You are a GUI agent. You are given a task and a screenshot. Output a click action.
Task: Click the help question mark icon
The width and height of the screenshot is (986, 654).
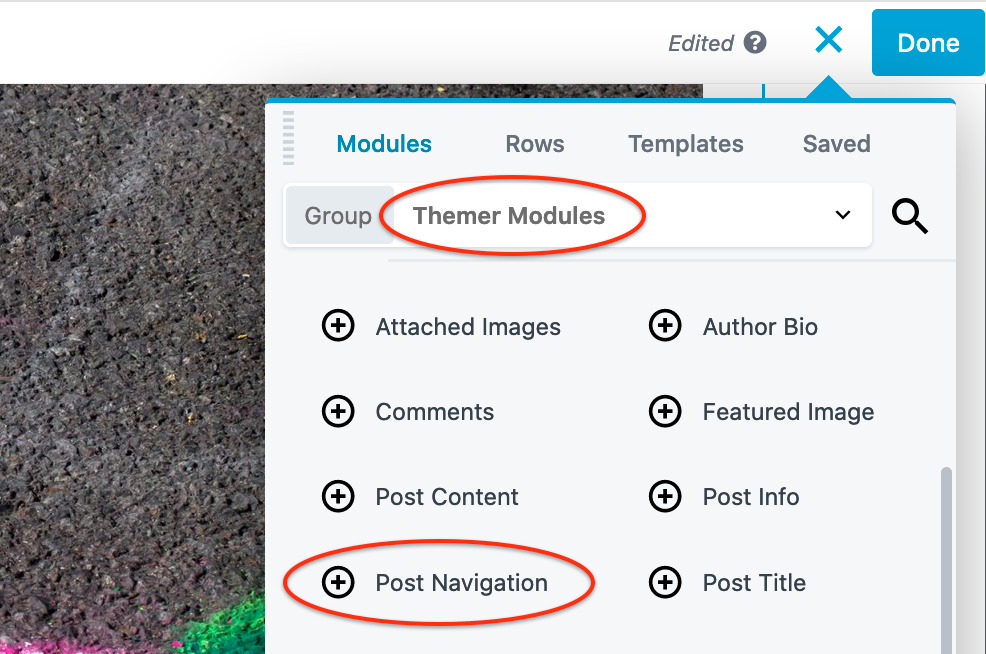point(756,43)
